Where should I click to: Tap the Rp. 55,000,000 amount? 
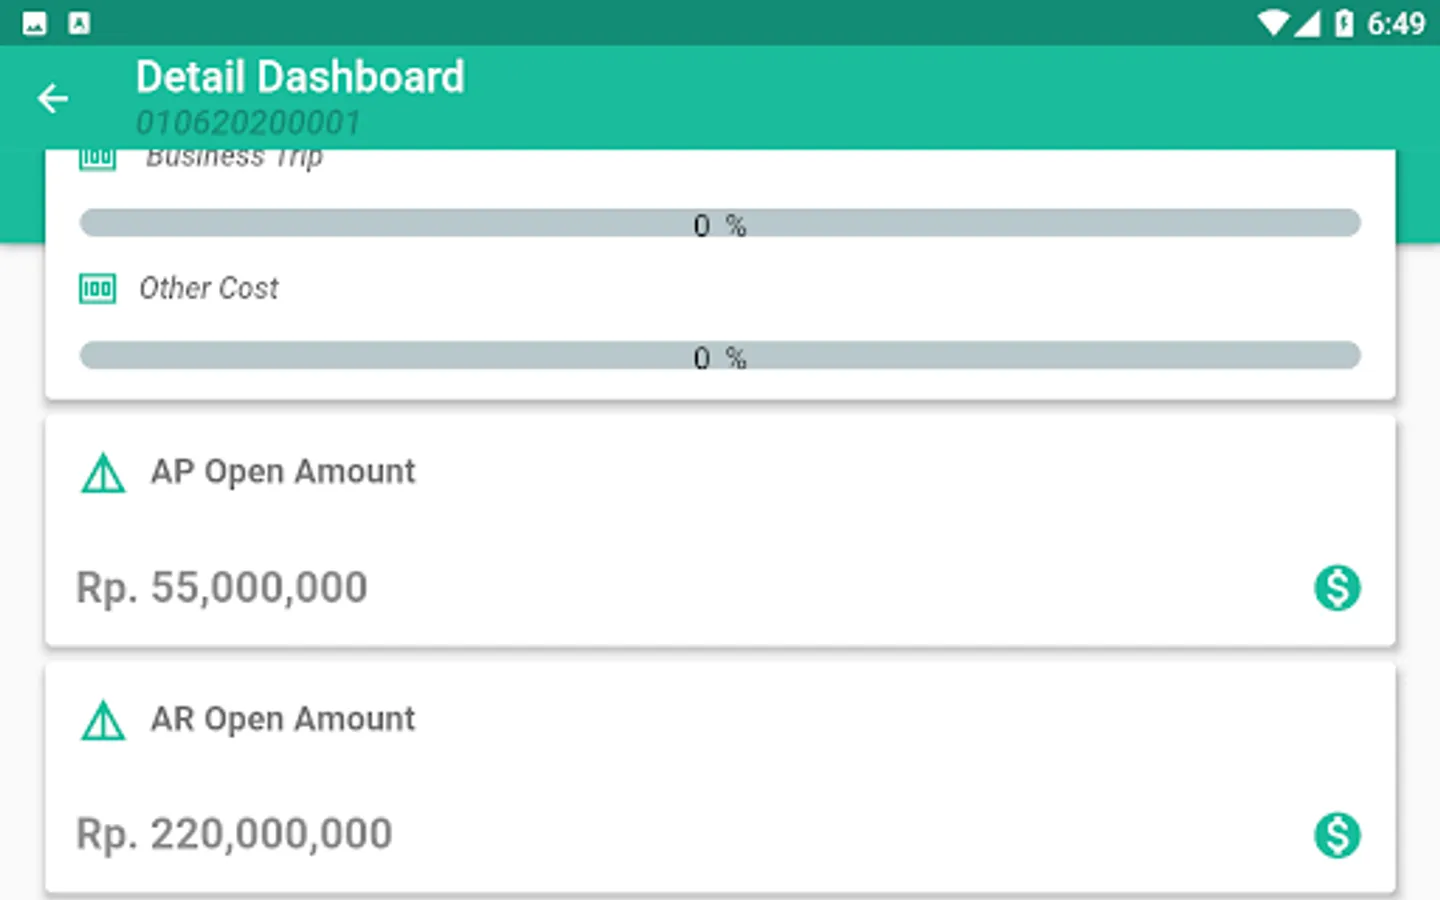[x=222, y=587]
